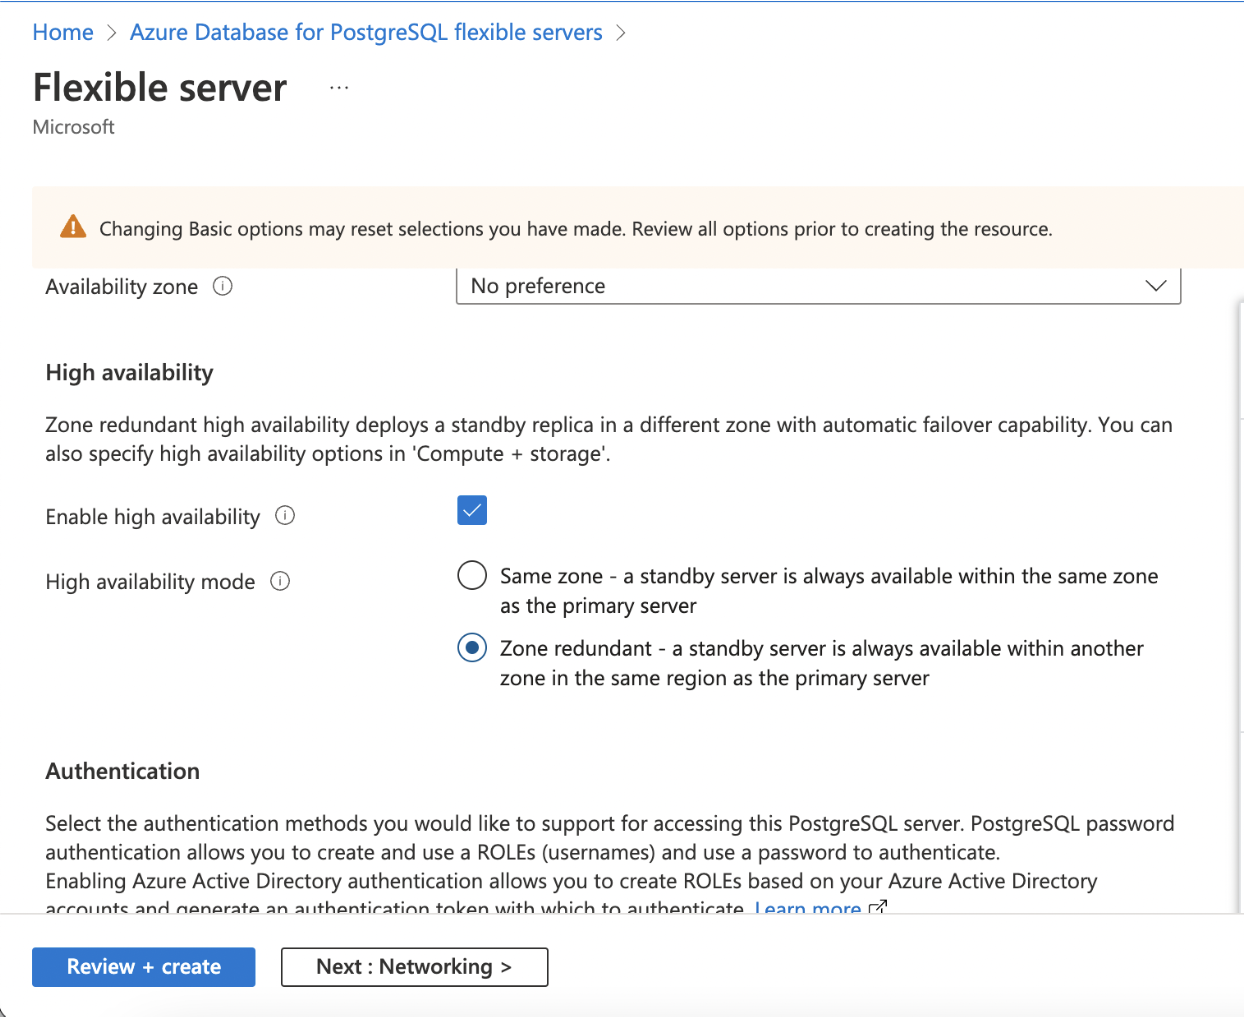Click the Flexible server page title
1248x1020 pixels.
tap(160, 88)
